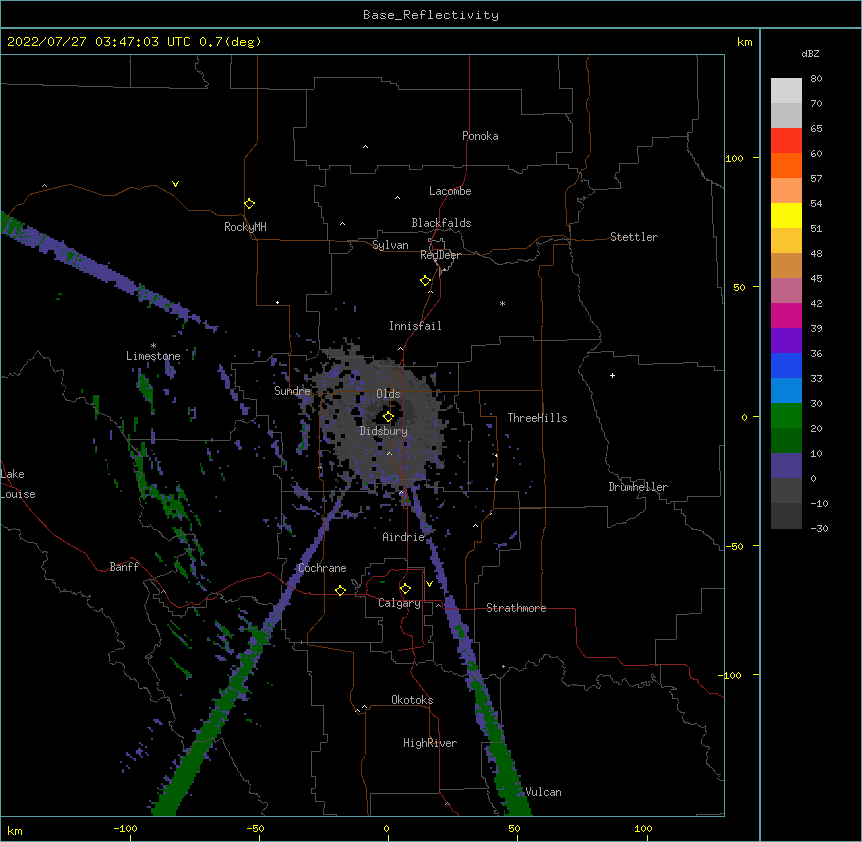Click the yellow diamond marker above Calgary label

point(405,589)
